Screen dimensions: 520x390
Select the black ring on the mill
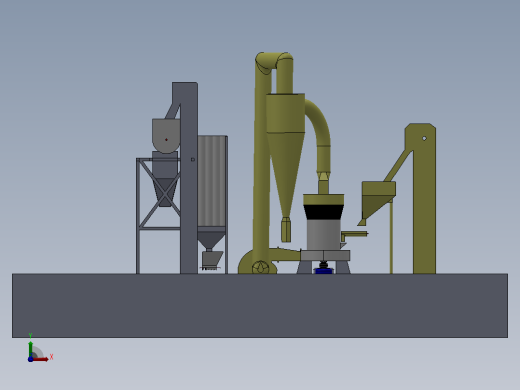[x=323, y=212]
